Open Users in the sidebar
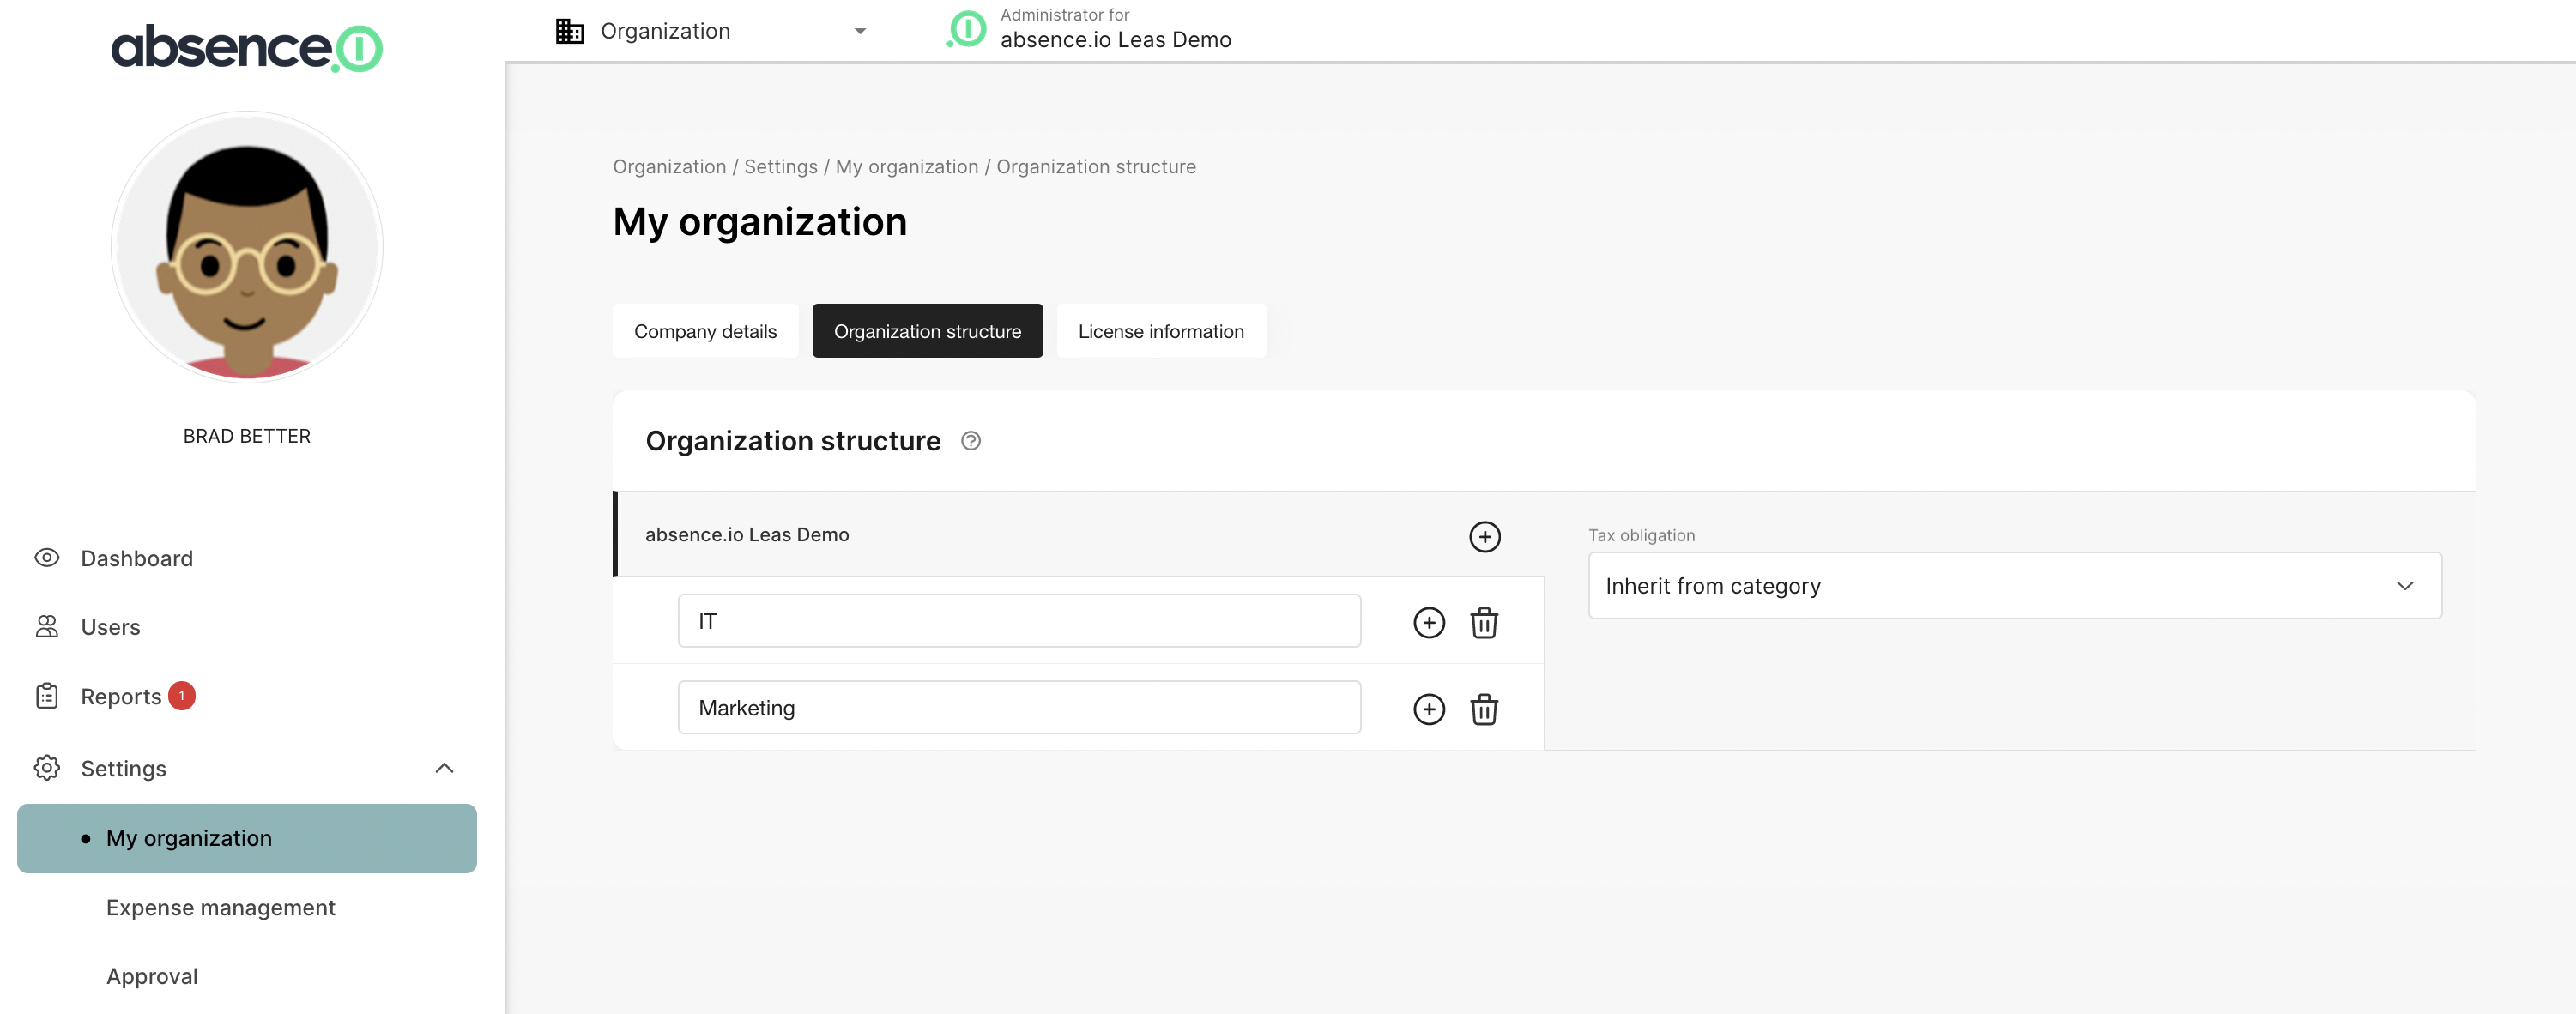This screenshot has height=1014, width=2576. (x=110, y=627)
